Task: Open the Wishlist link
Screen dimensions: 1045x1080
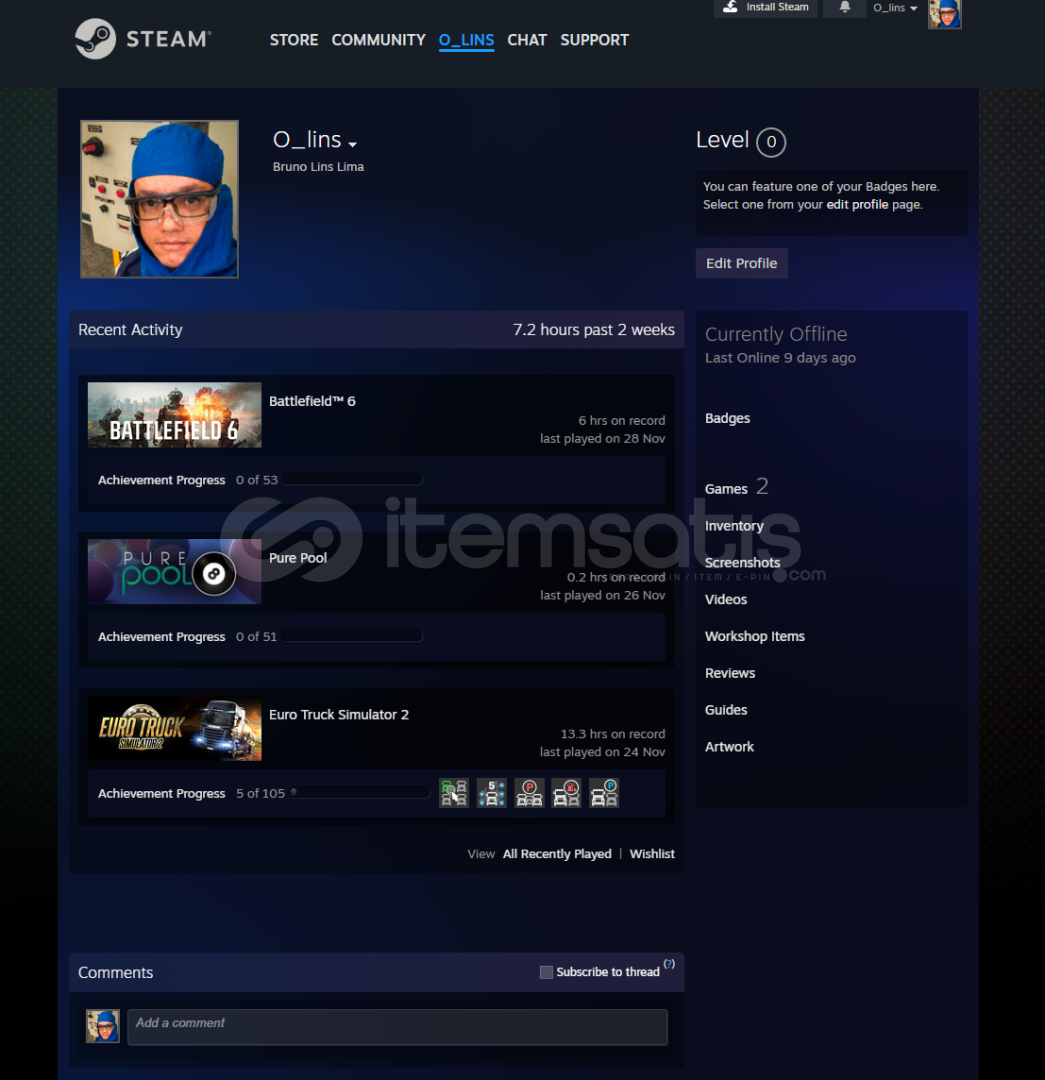Action: pos(652,853)
